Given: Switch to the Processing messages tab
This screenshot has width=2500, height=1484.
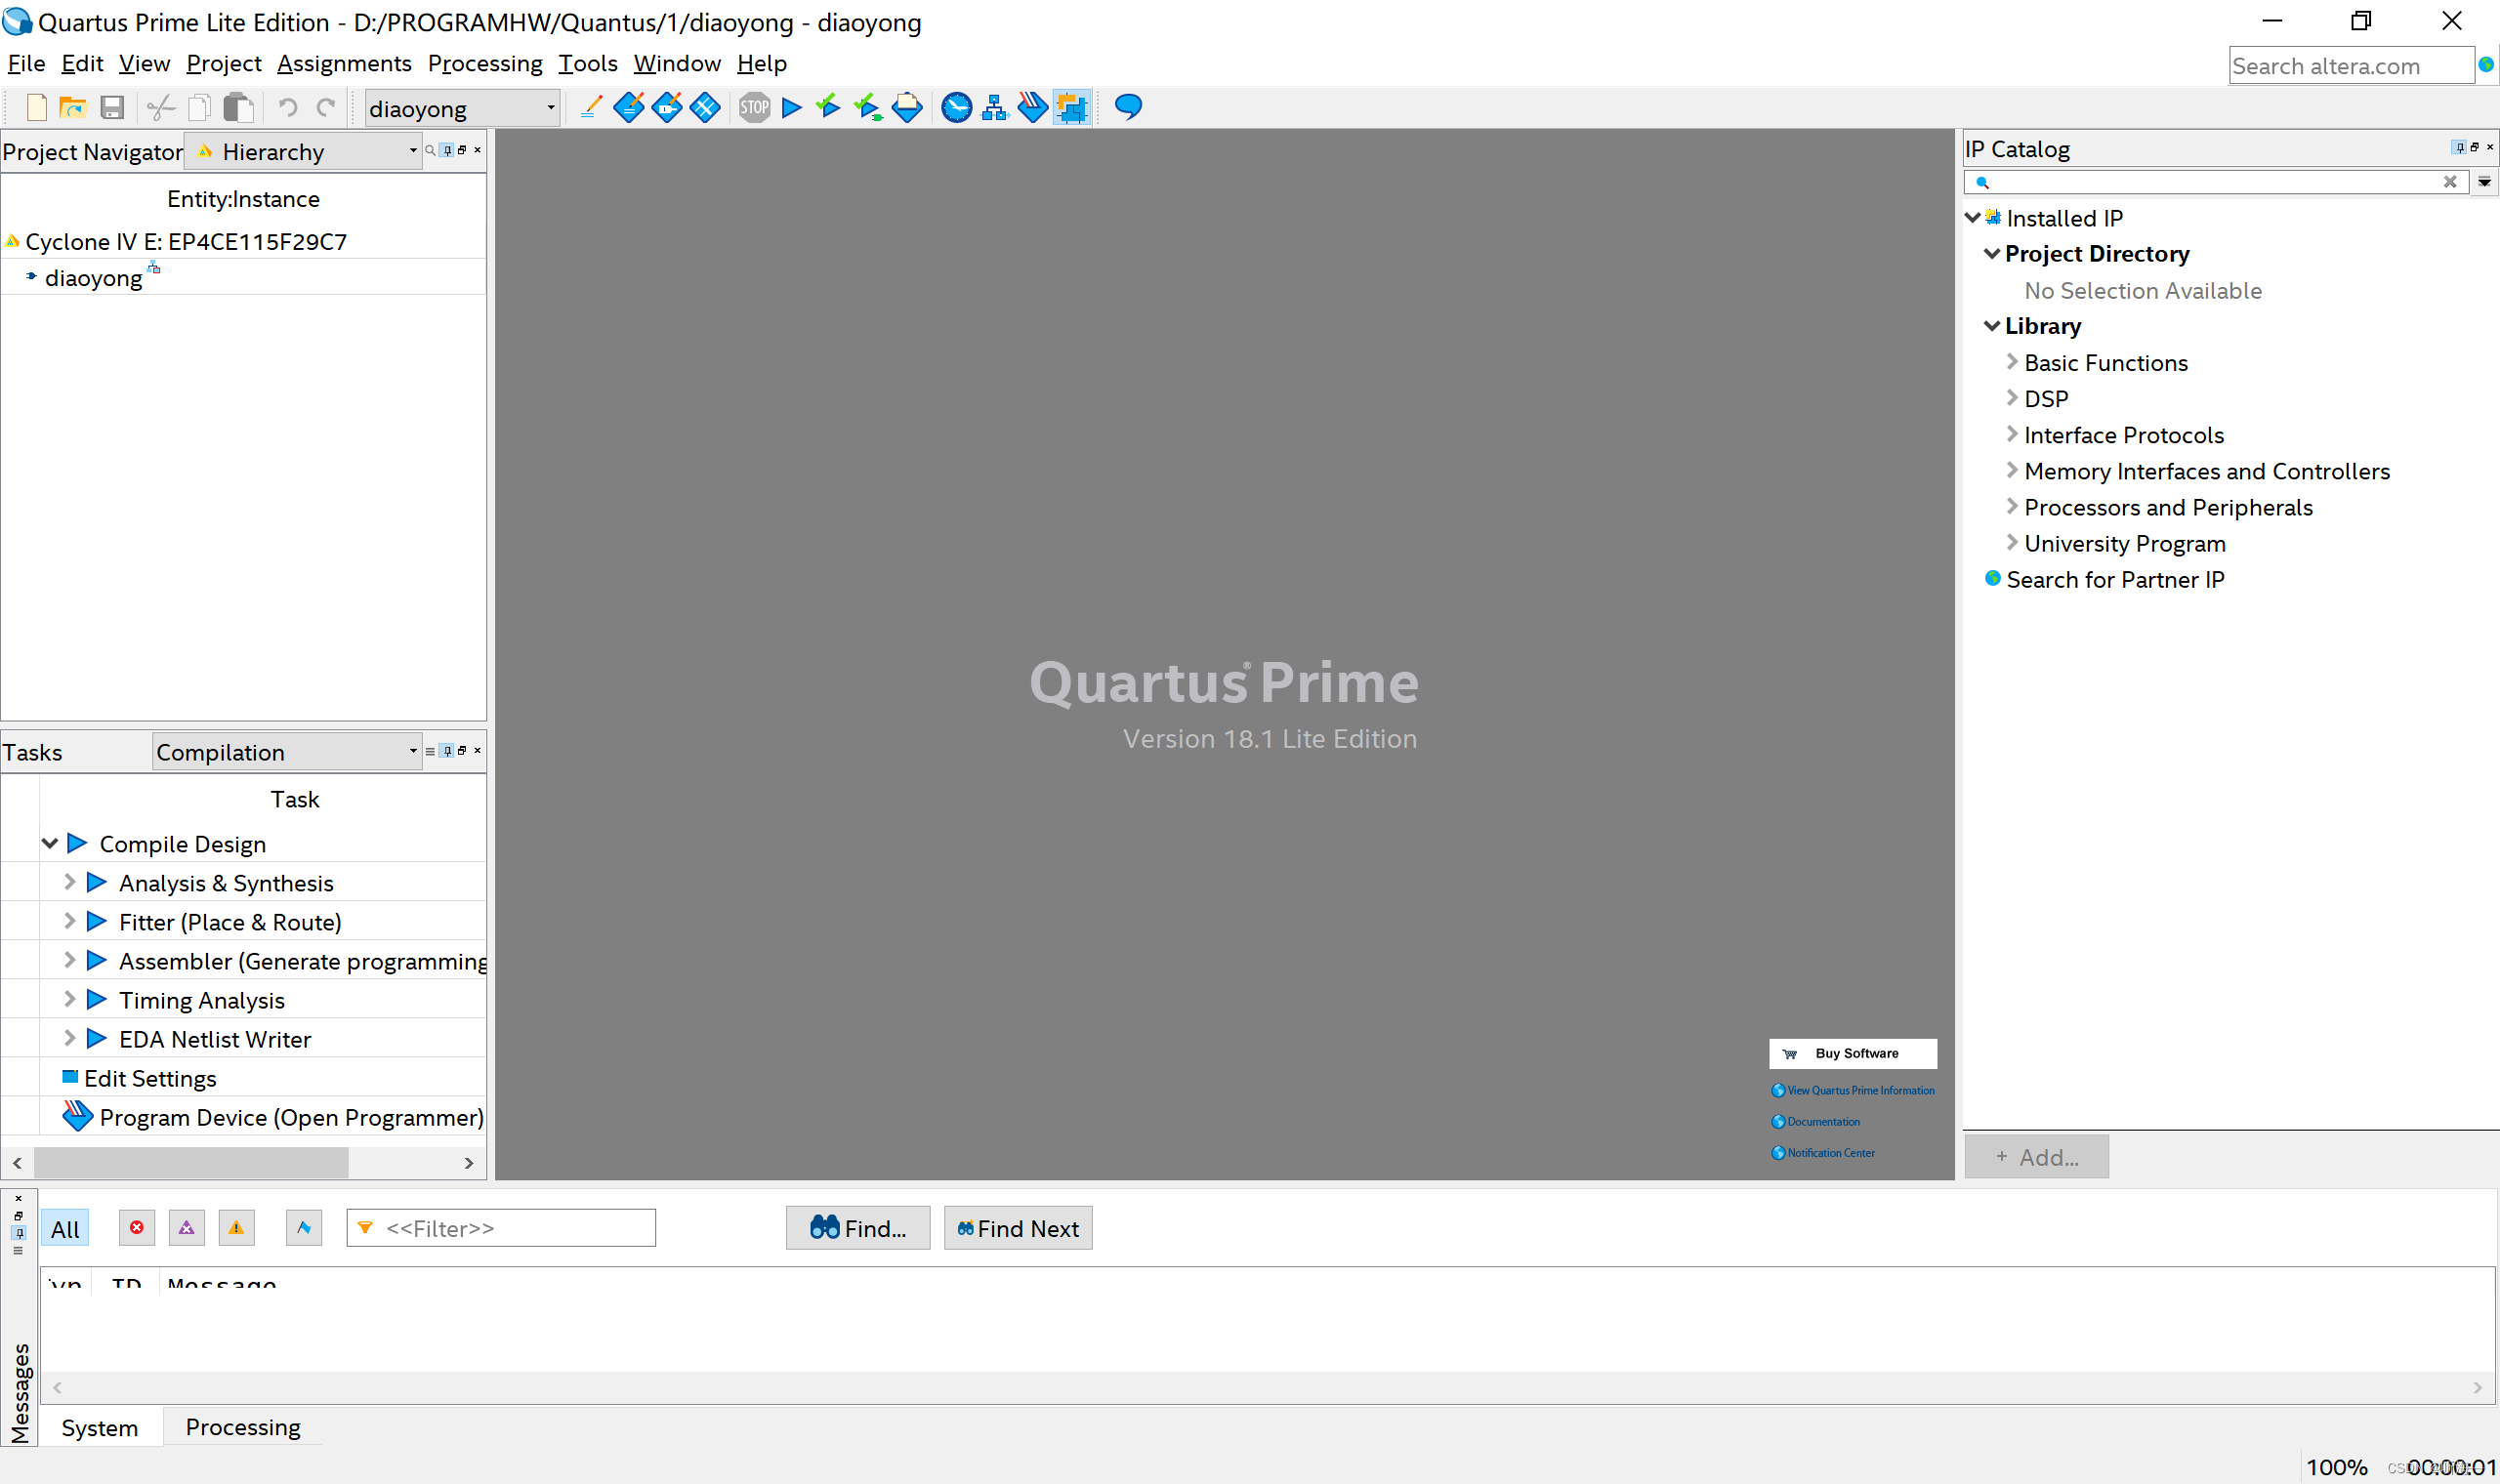Looking at the screenshot, I should [242, 1427].
